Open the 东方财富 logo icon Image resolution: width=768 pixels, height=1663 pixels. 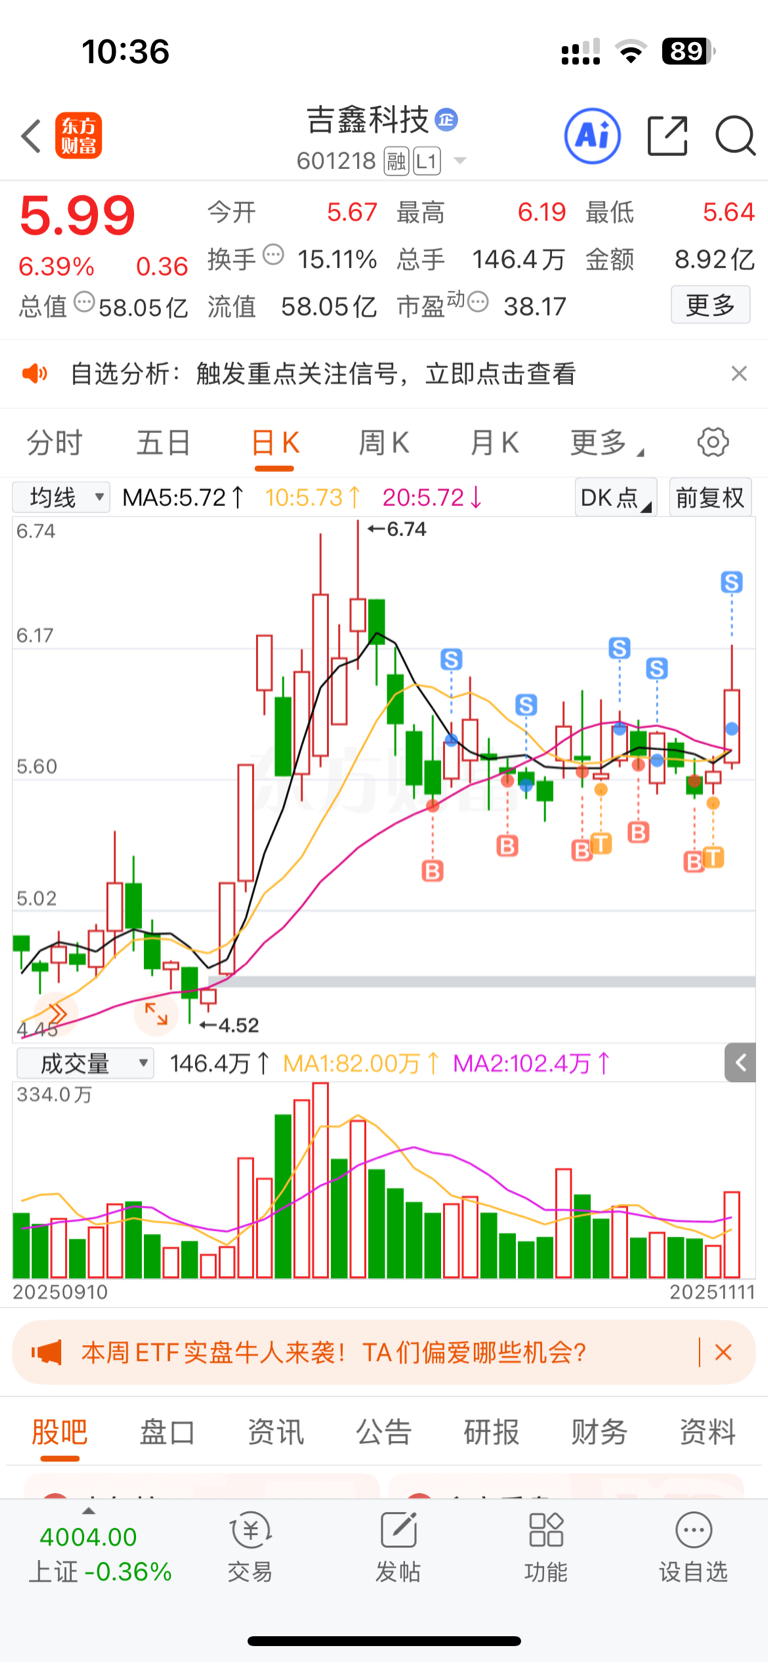coord(78,136)
